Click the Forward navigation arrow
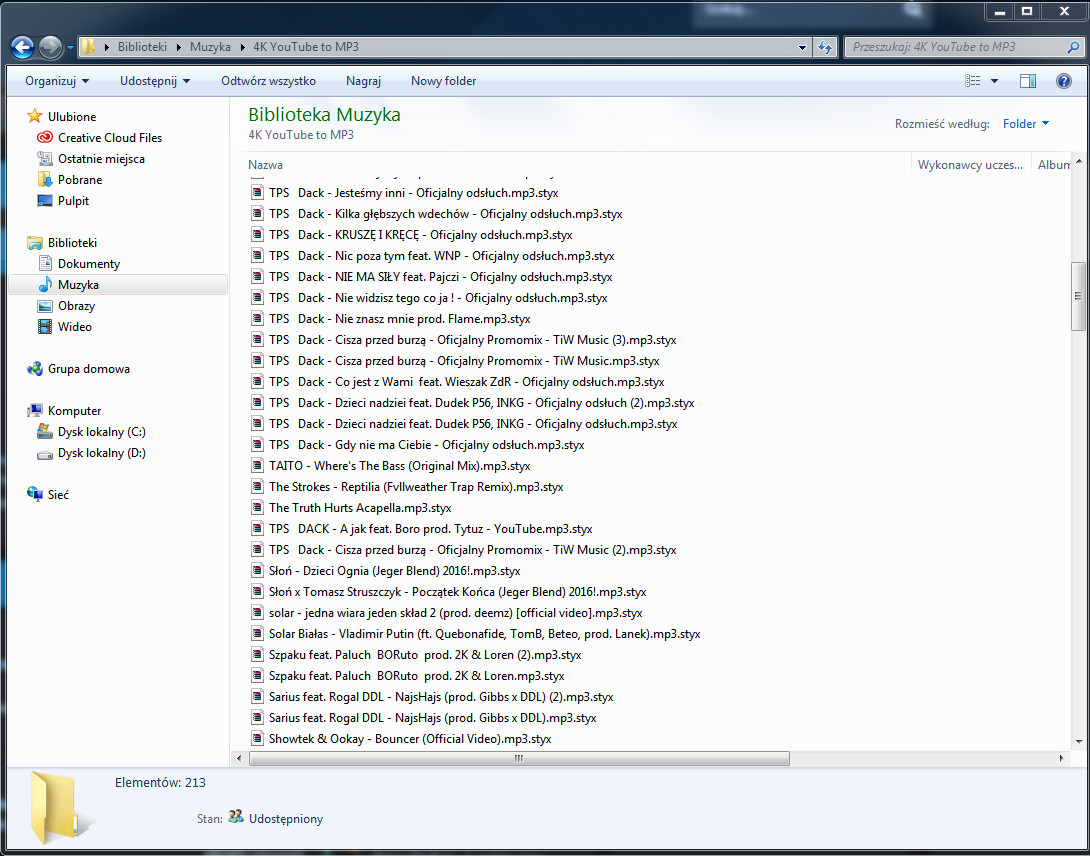The width and height of the screenshot is (1090, 856). [x=50, y=47]
